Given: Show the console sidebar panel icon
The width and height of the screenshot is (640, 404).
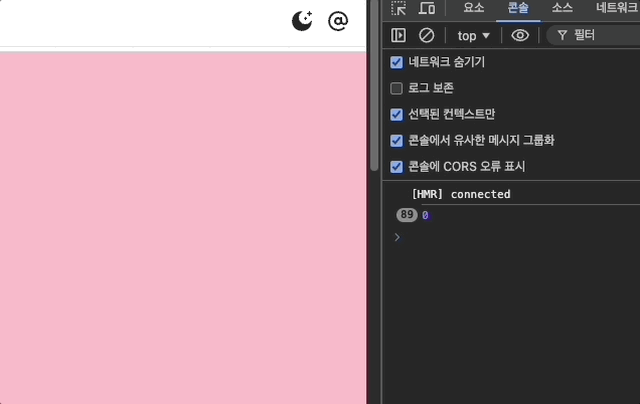Looking at the screenshot, I should coord(398,35).
